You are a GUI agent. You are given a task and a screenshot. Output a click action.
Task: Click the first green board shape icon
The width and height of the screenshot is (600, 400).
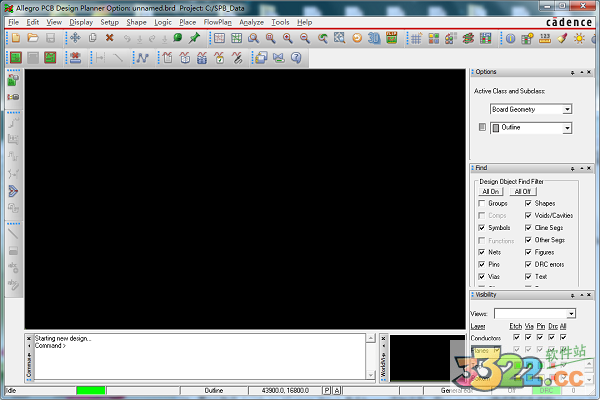(x=16, y=58)
